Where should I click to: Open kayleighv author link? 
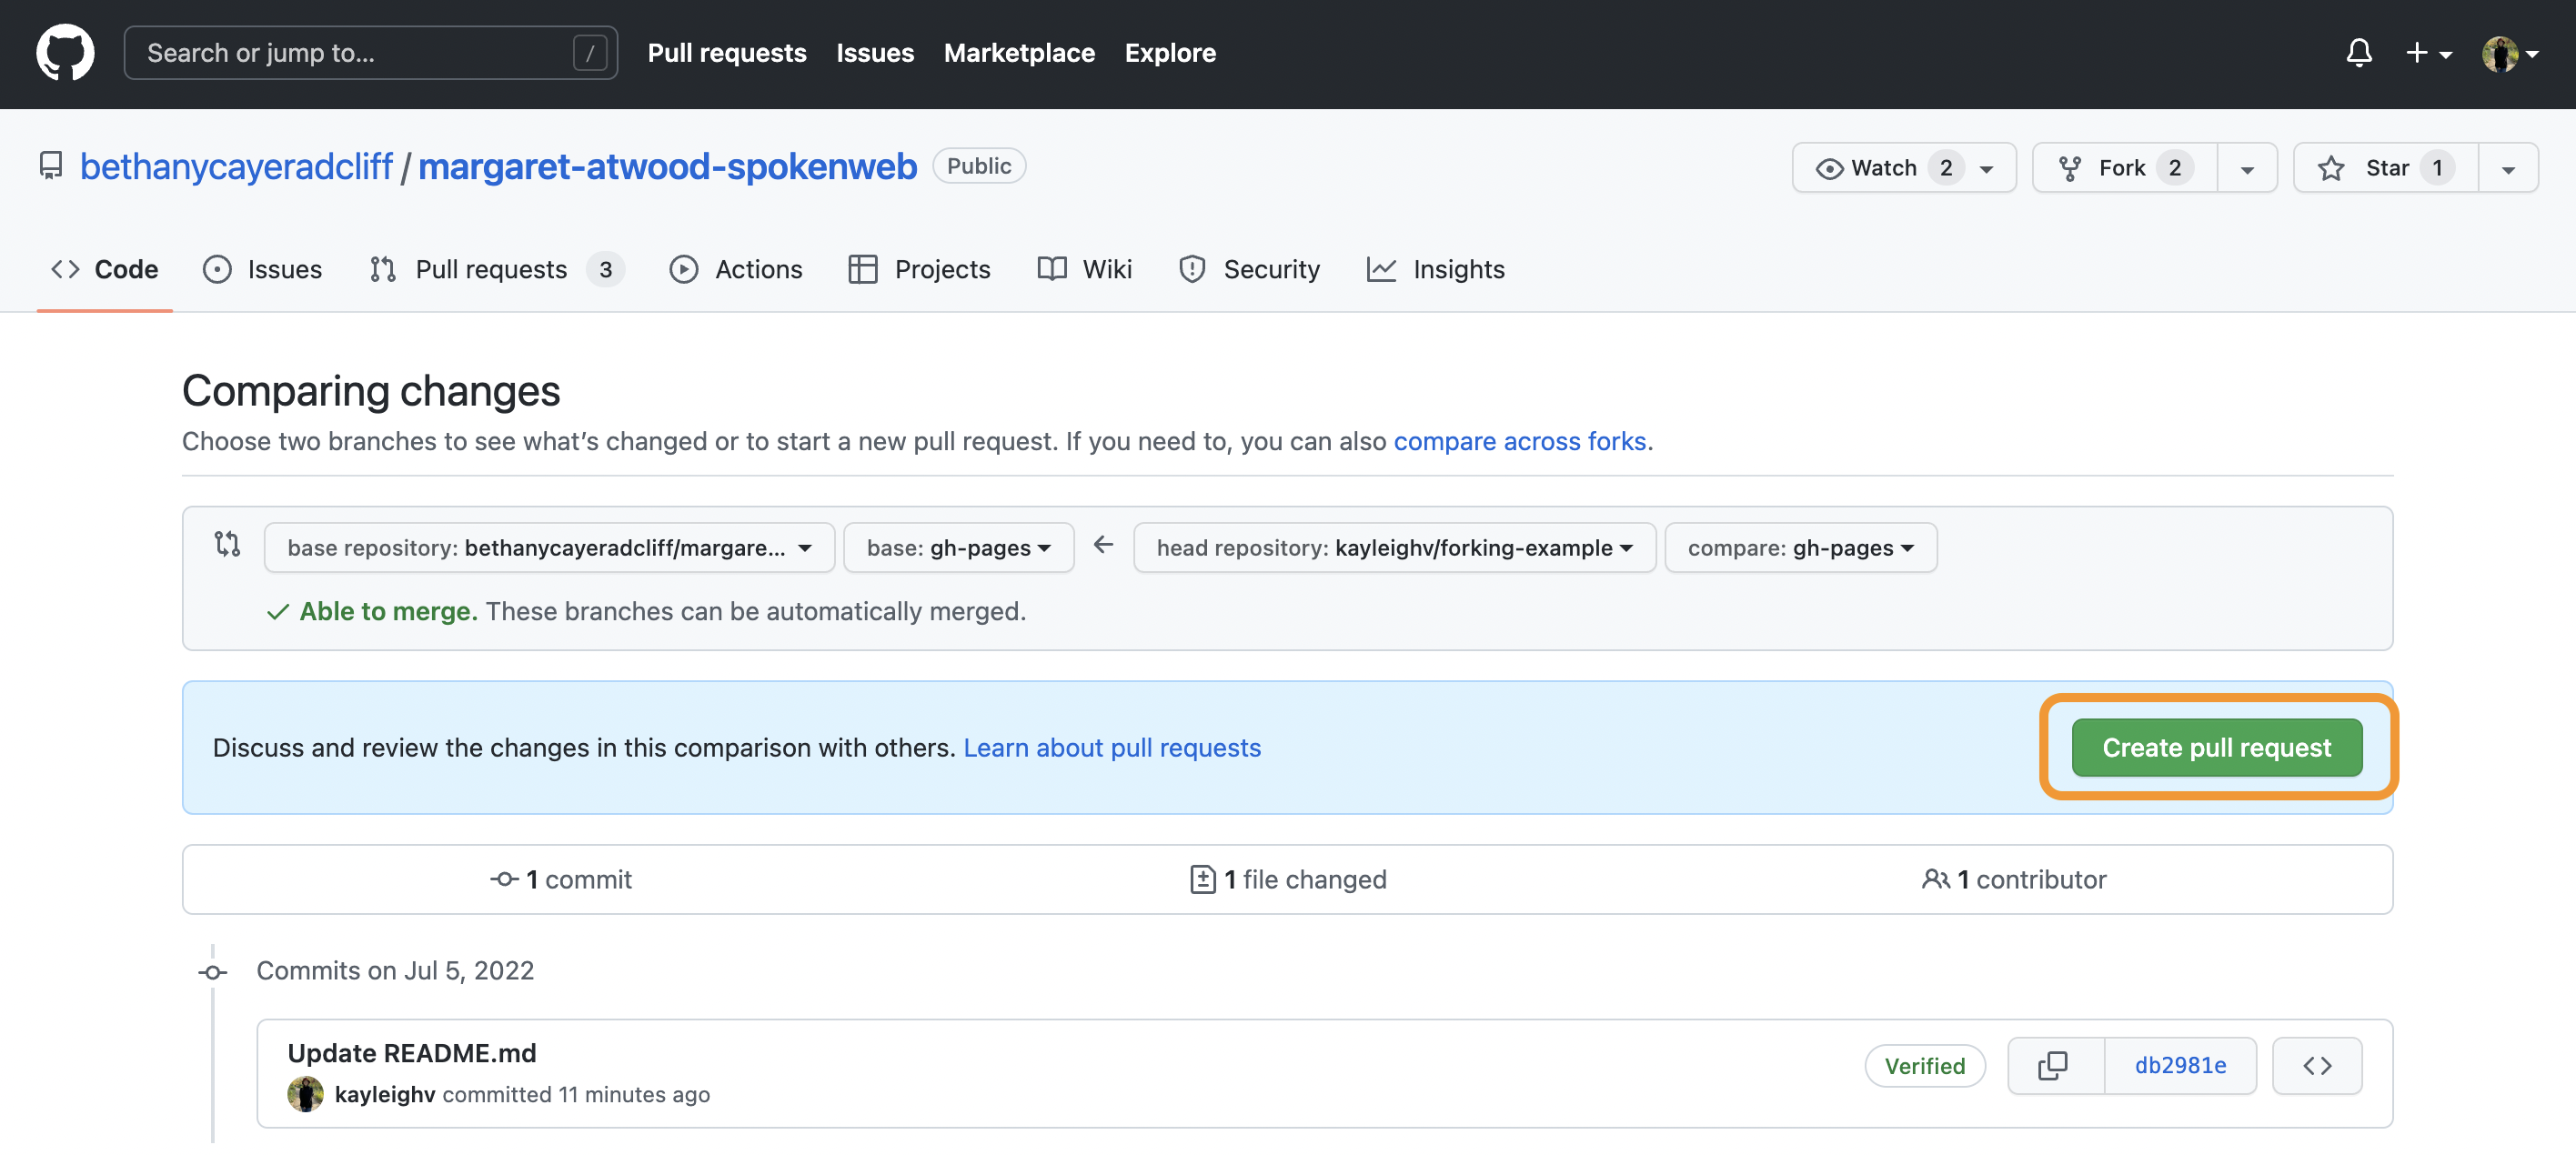click(x=385, y=1094)
